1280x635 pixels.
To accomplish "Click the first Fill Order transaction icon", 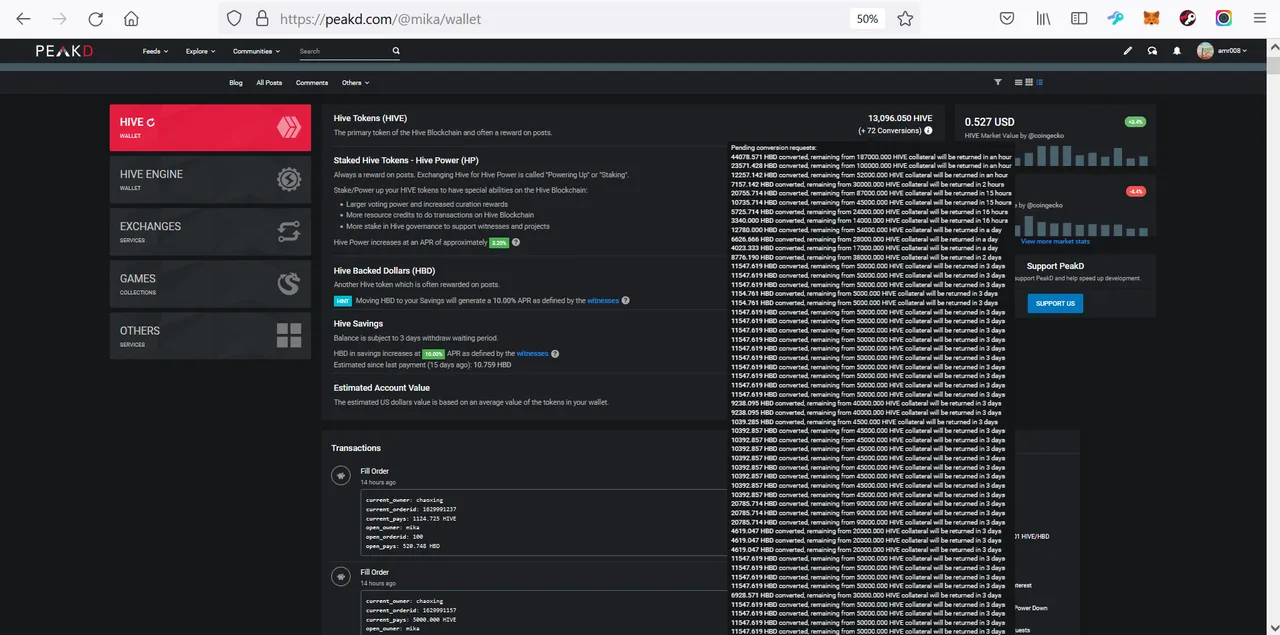I will (x=341, y=477).
